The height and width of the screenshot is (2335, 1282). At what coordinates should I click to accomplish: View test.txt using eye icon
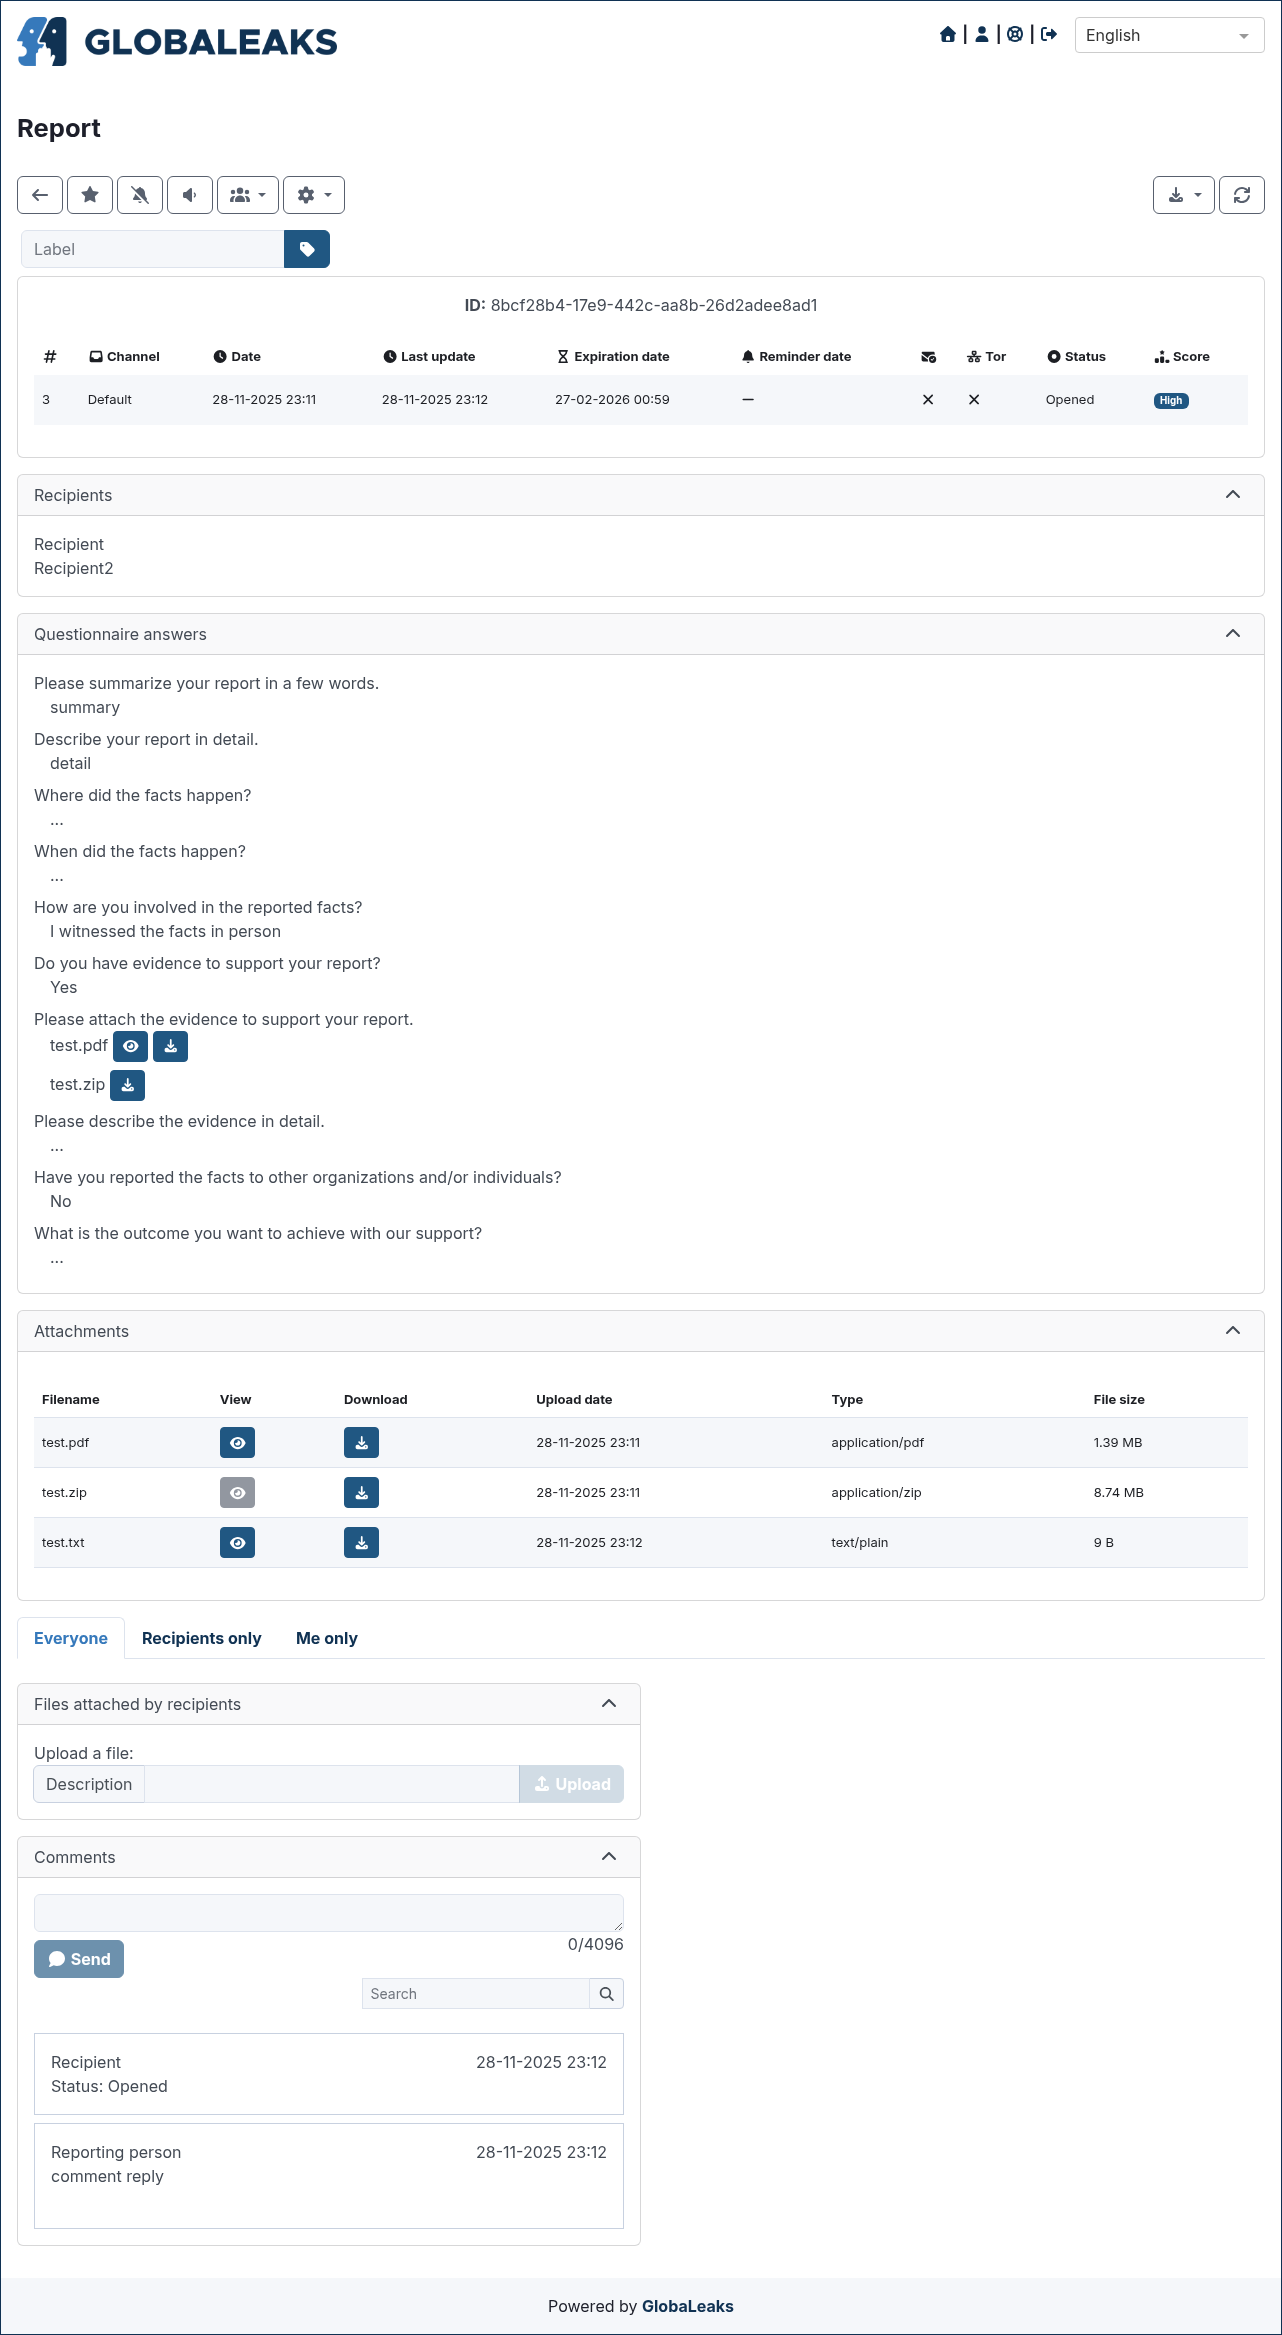pyautogui.click(x=237, y=1543)
